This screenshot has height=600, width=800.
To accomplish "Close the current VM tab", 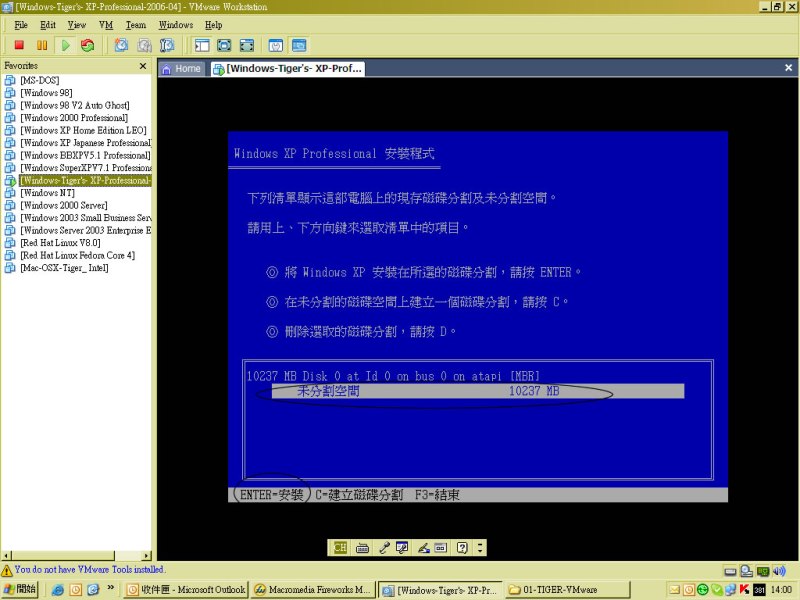I will pyautogui.click(x=788, y=67).
